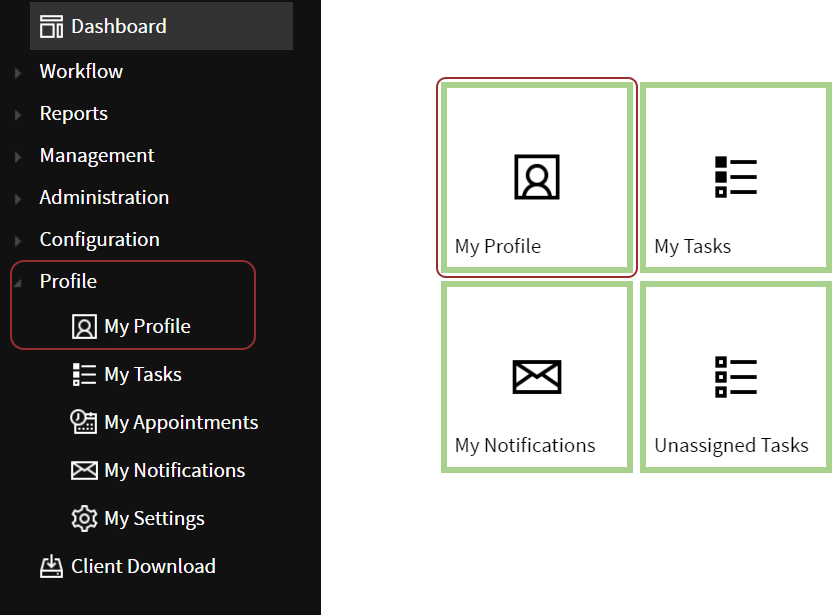This screenshot has height=615, width=837.
Task: Click the My Tasks list icon in sidebar
Action: (84, 375)
